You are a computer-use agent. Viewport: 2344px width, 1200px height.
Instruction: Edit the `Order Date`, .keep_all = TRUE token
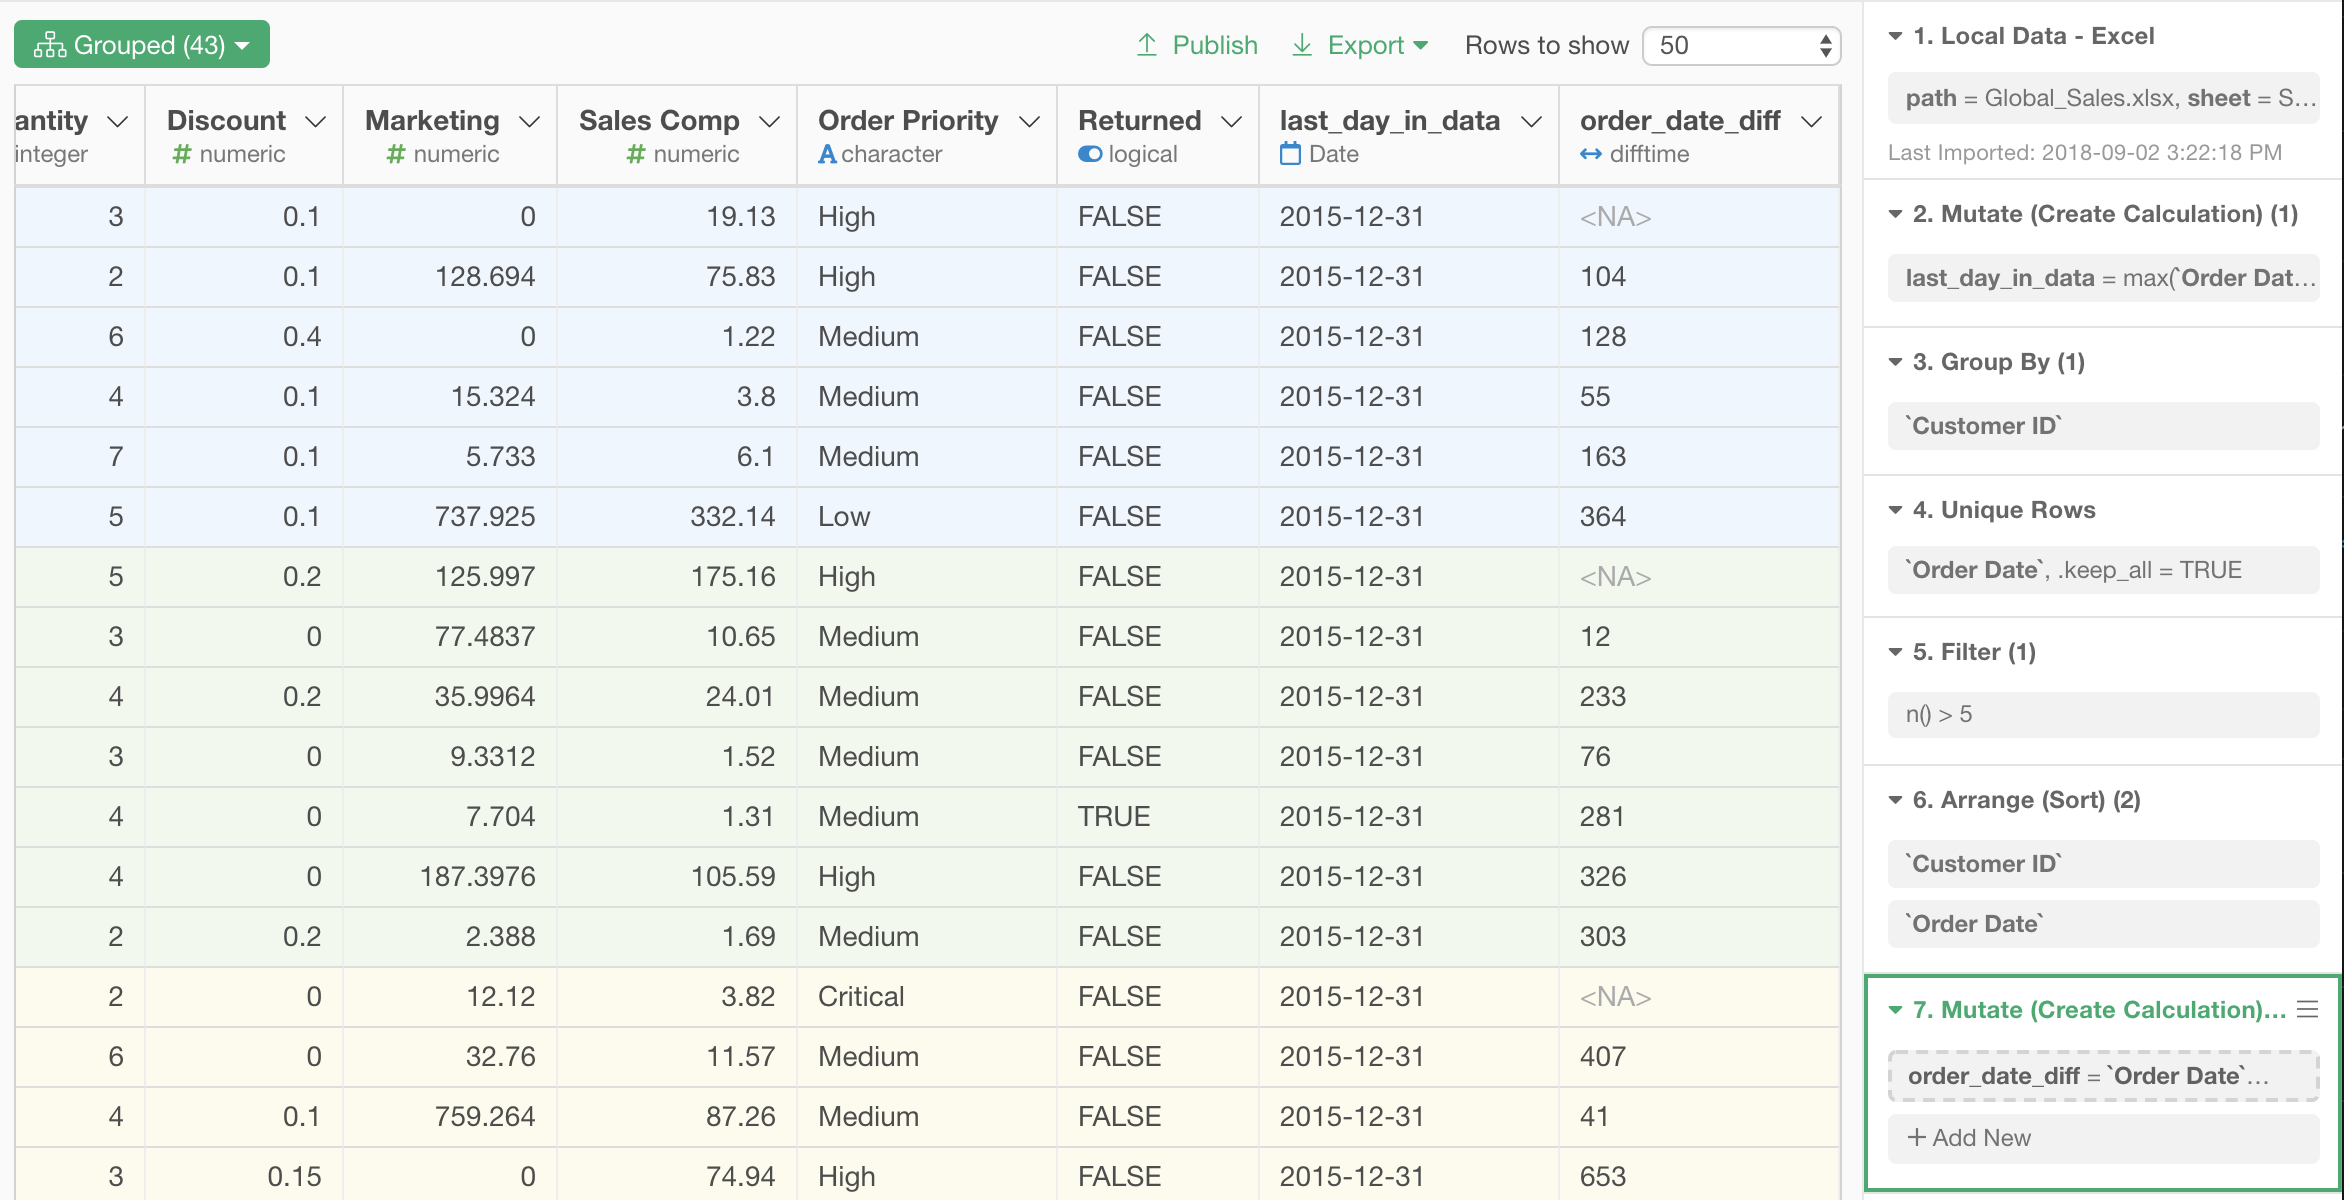[x=2103, y=570]
